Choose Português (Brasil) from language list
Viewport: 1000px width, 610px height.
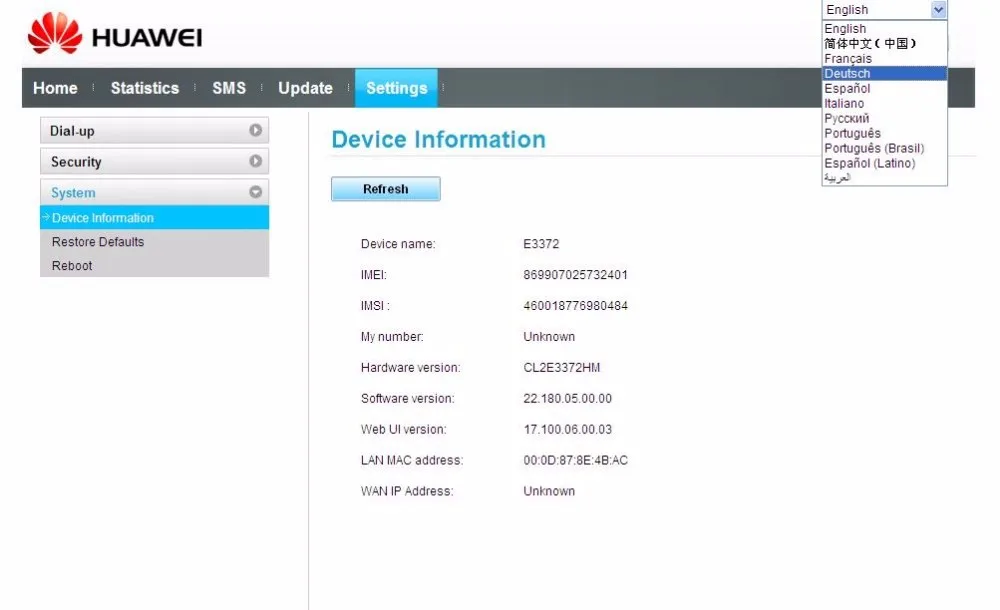pyautogui.click(x=884, y=148)
